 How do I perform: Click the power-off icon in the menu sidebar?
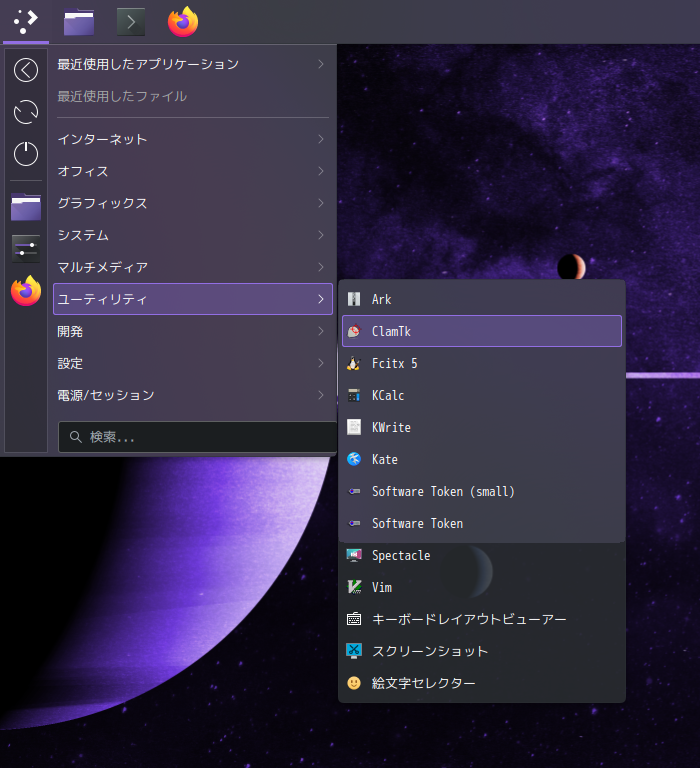pyautogui.click(x=26, y=154)
